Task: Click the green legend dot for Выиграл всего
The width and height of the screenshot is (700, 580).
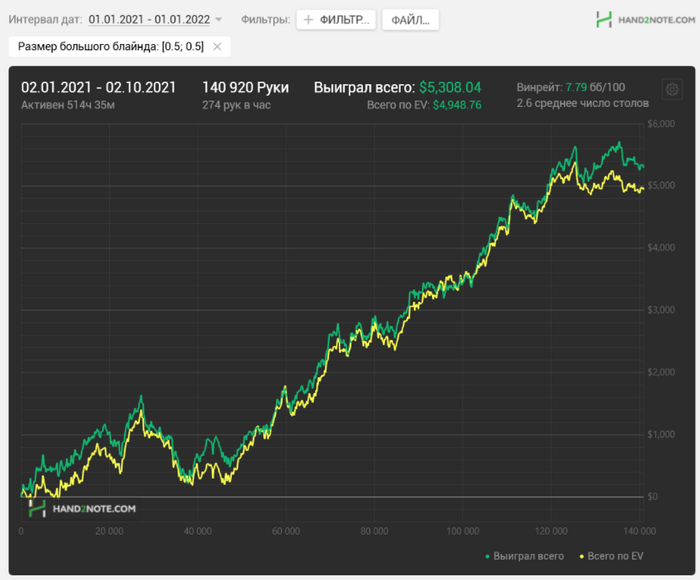Action: point(488,556)
